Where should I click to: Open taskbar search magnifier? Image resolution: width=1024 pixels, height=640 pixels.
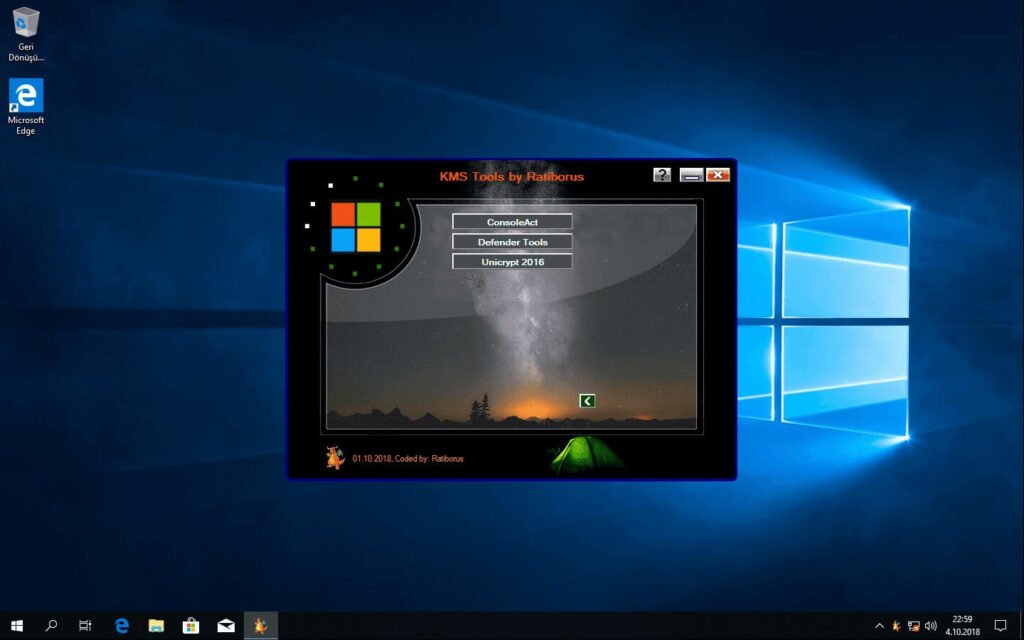click(51, 626)
